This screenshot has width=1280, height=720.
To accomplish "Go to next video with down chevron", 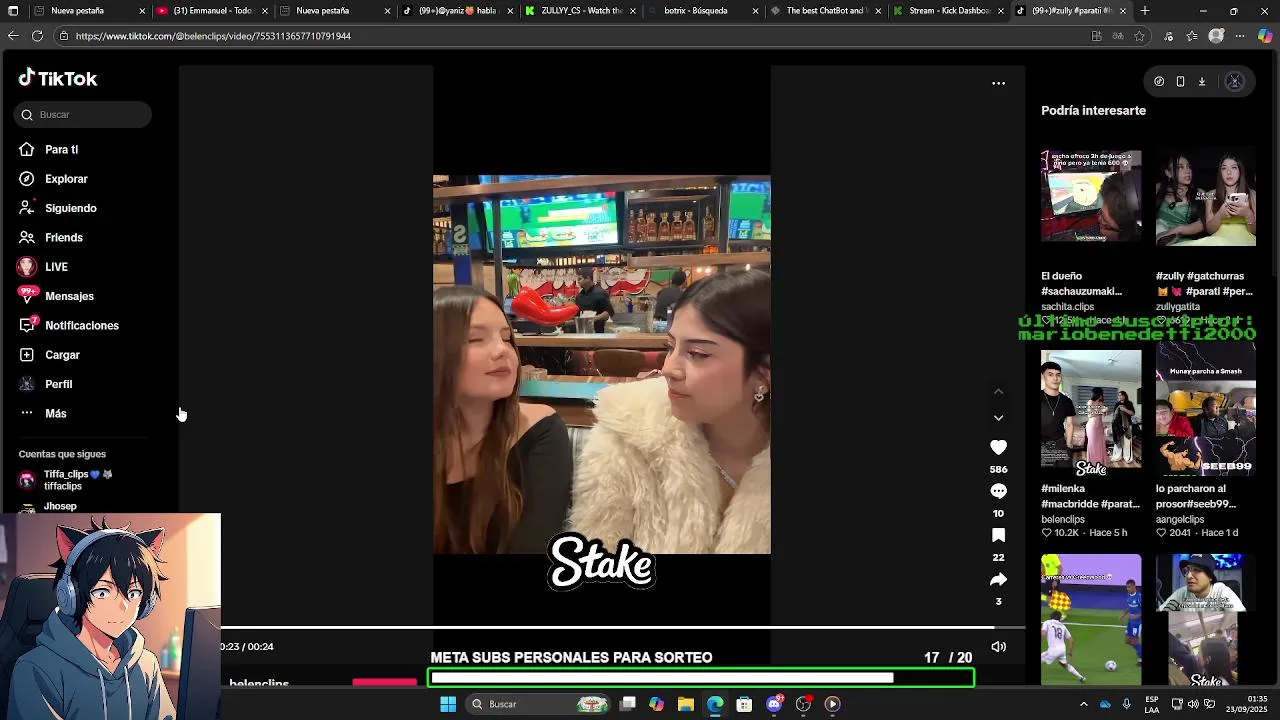I will (x=998, y=418).
